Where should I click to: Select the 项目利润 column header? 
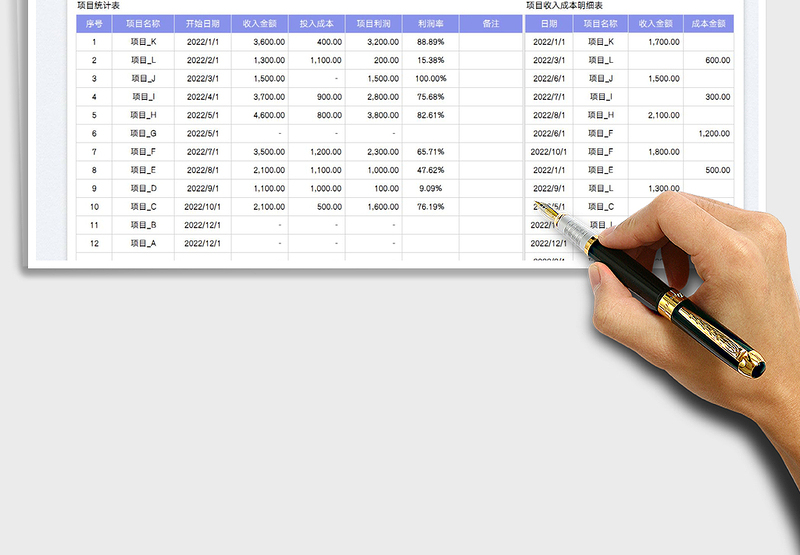tap(373, 23)
